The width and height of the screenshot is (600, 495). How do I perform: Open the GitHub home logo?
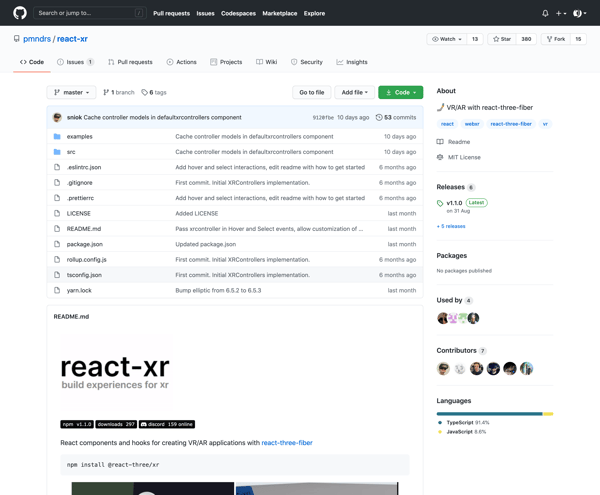point(20,13)
